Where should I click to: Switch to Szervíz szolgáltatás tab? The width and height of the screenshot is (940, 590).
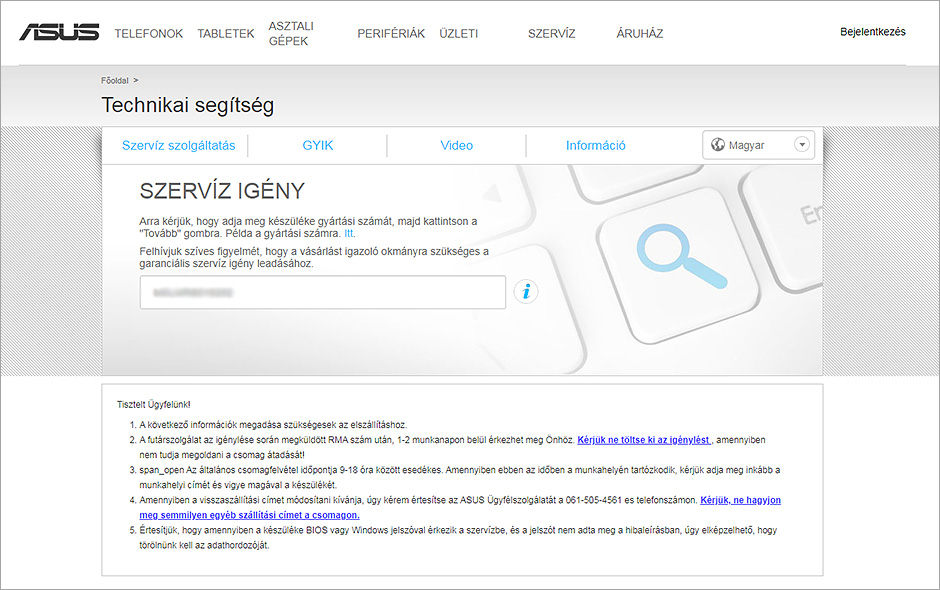pos(179,145)
